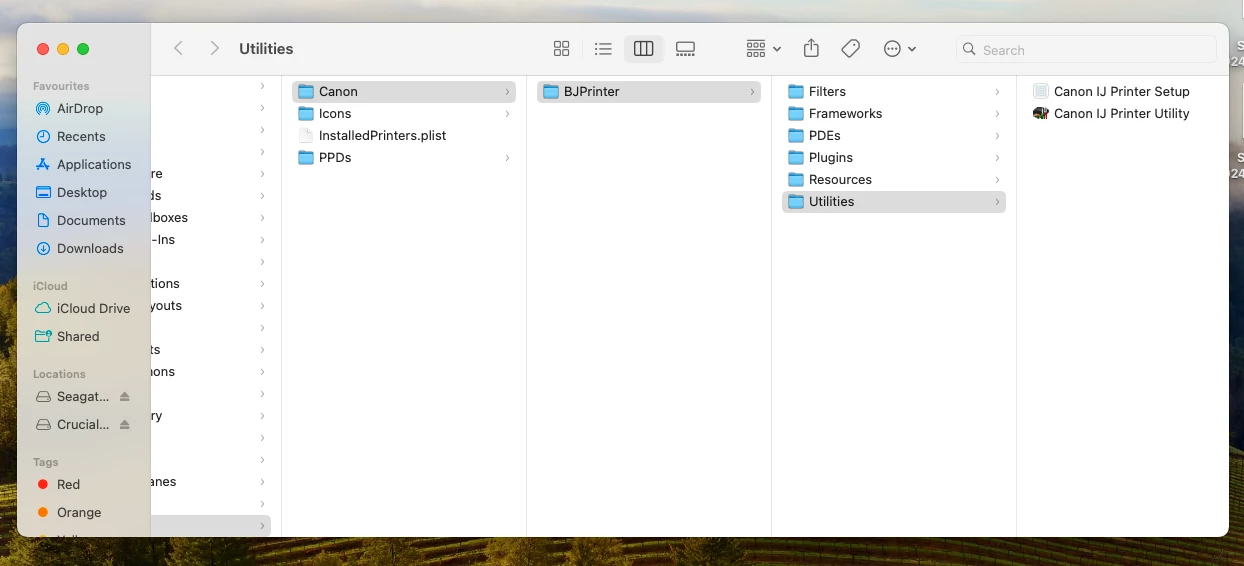Click the Locations section header
The image size is (1244, 566).
tap(59, 374)
